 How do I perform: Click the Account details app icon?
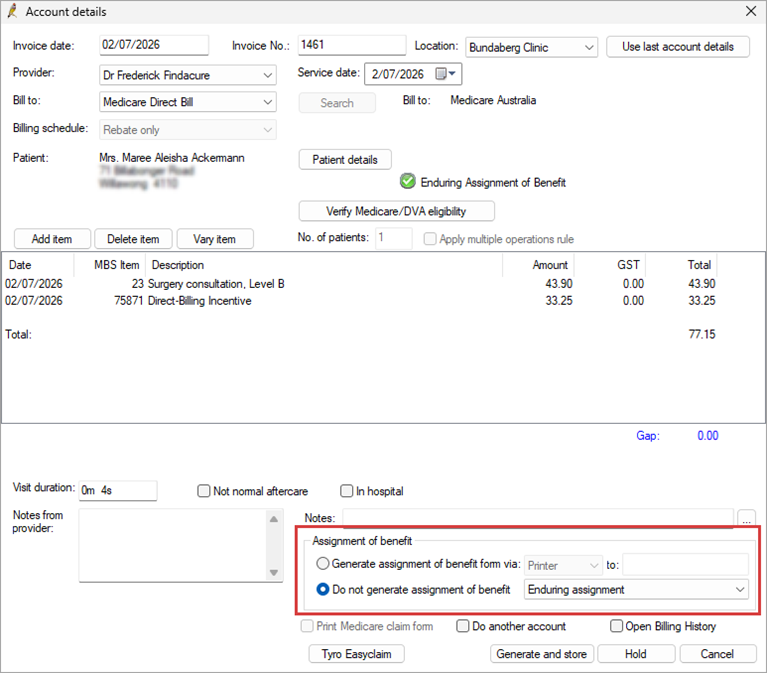click(x=12, y=11)
